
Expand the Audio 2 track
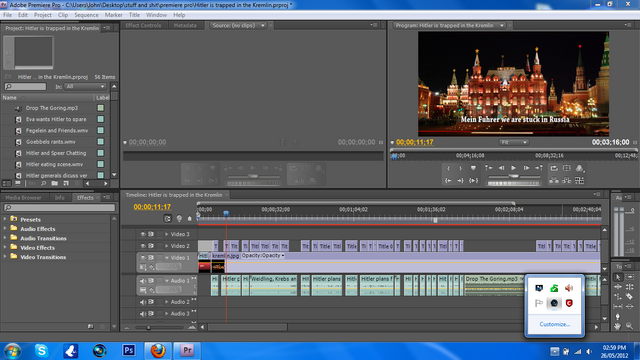[x=167, y=302]
